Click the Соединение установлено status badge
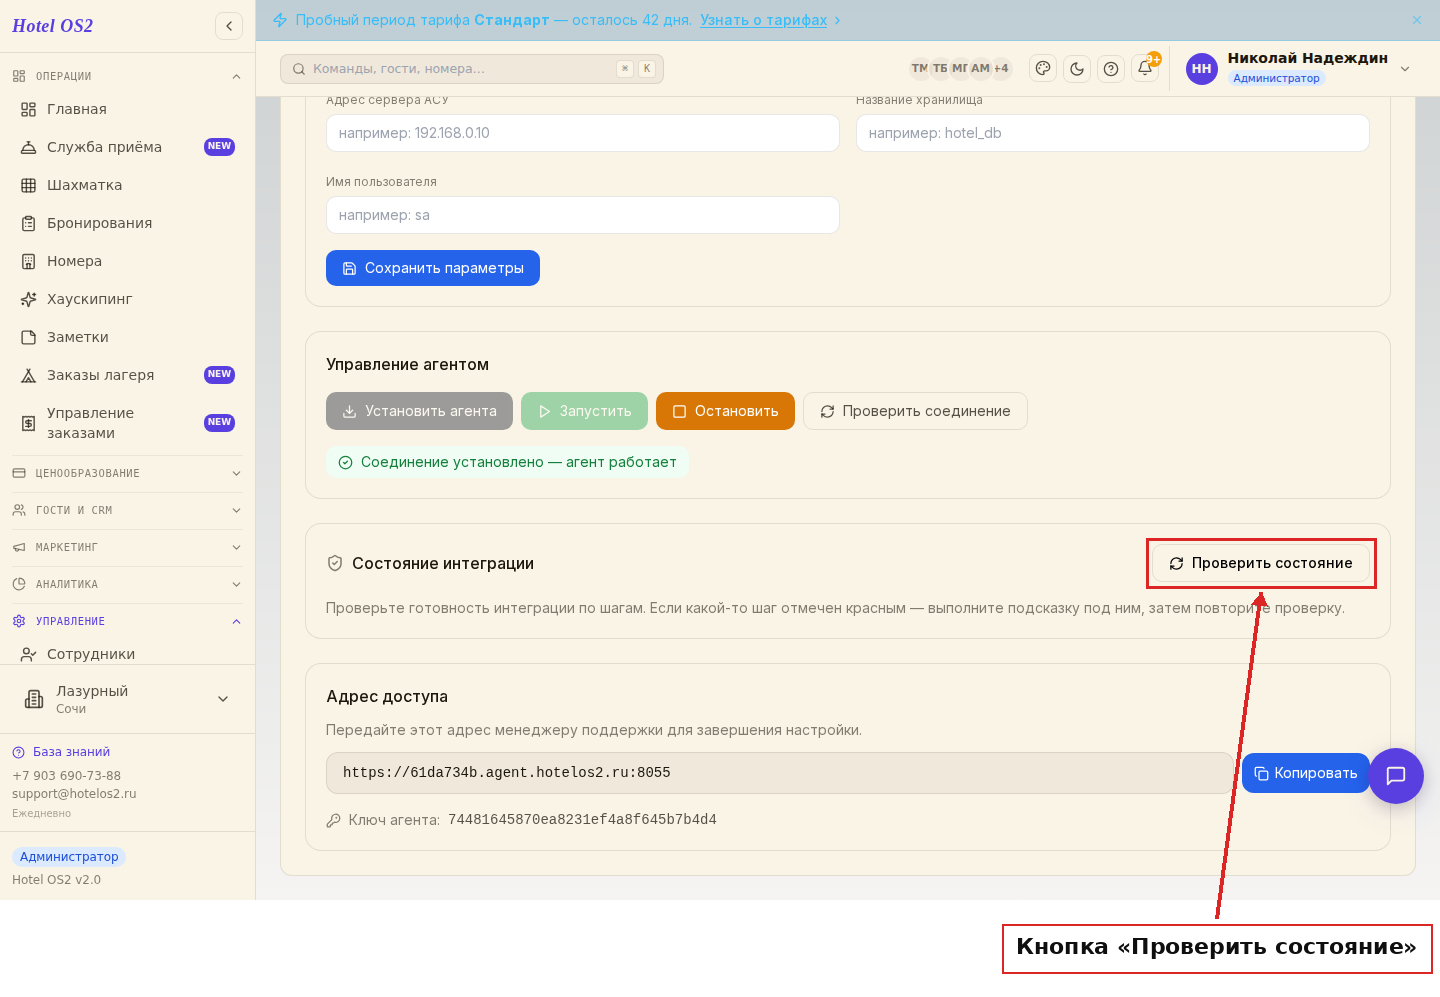The image size is (1440, 997). (x=507, y=462)
